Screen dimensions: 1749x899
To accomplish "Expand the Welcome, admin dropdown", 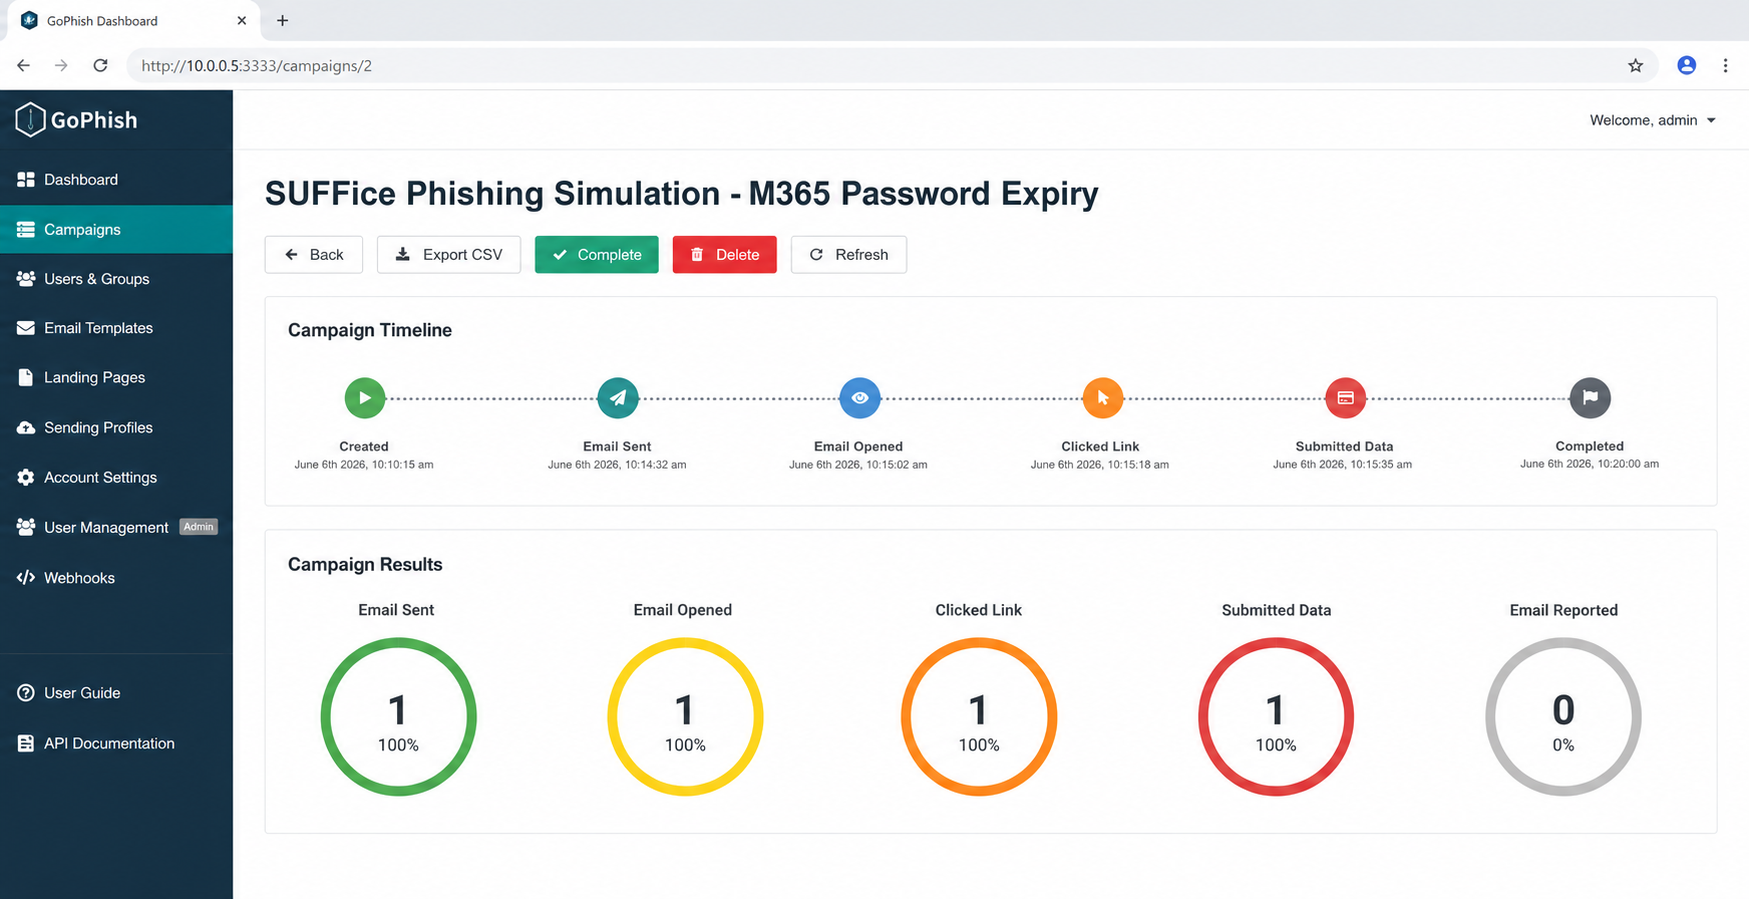I will coord(1653,120).
